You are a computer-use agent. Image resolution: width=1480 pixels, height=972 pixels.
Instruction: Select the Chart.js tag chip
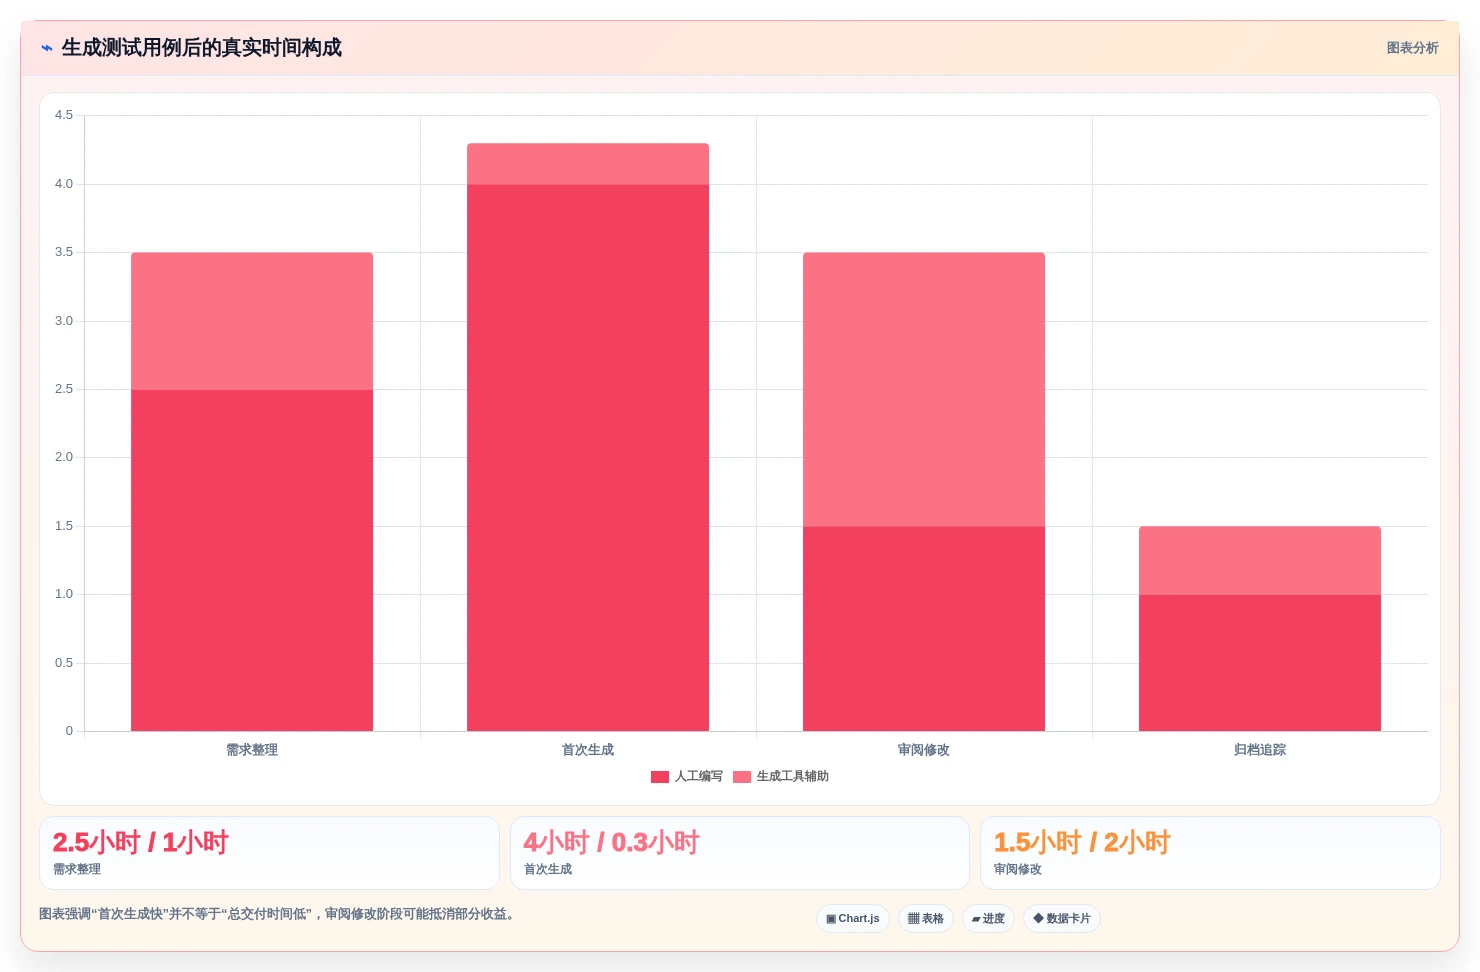click(x=853, y=918)
